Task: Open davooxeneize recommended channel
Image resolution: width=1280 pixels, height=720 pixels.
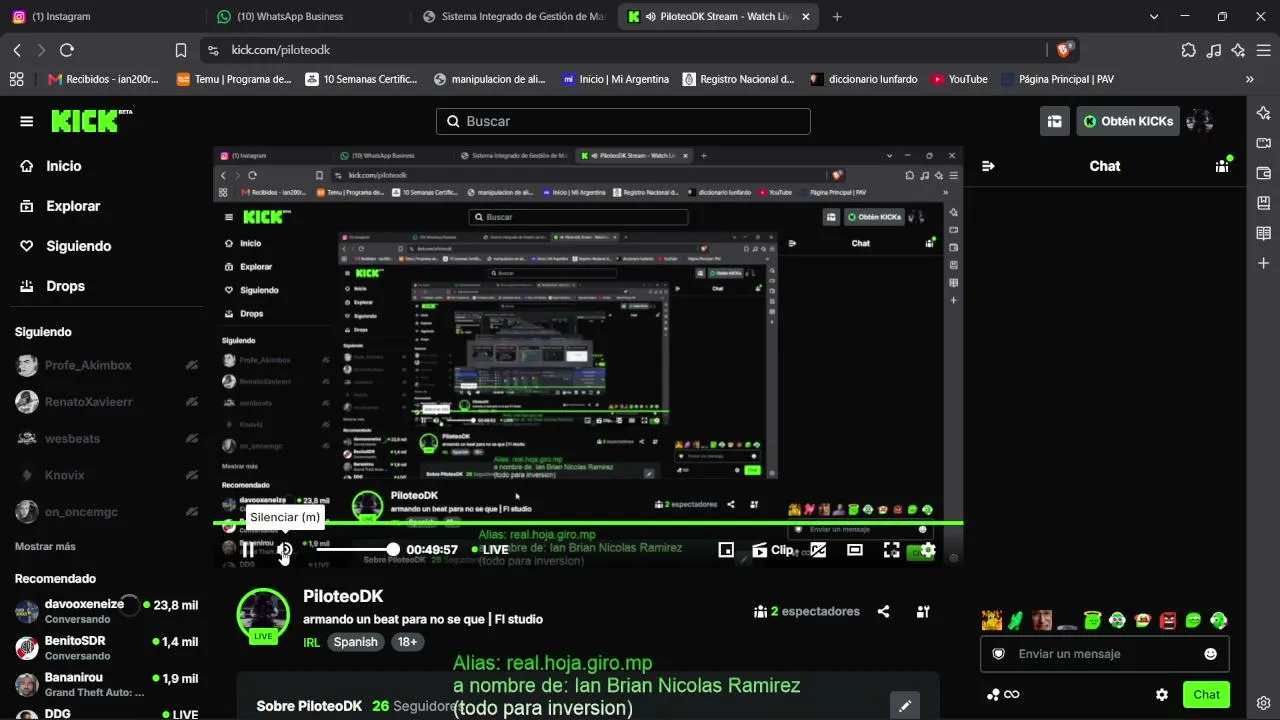Action: coord(106,611)
